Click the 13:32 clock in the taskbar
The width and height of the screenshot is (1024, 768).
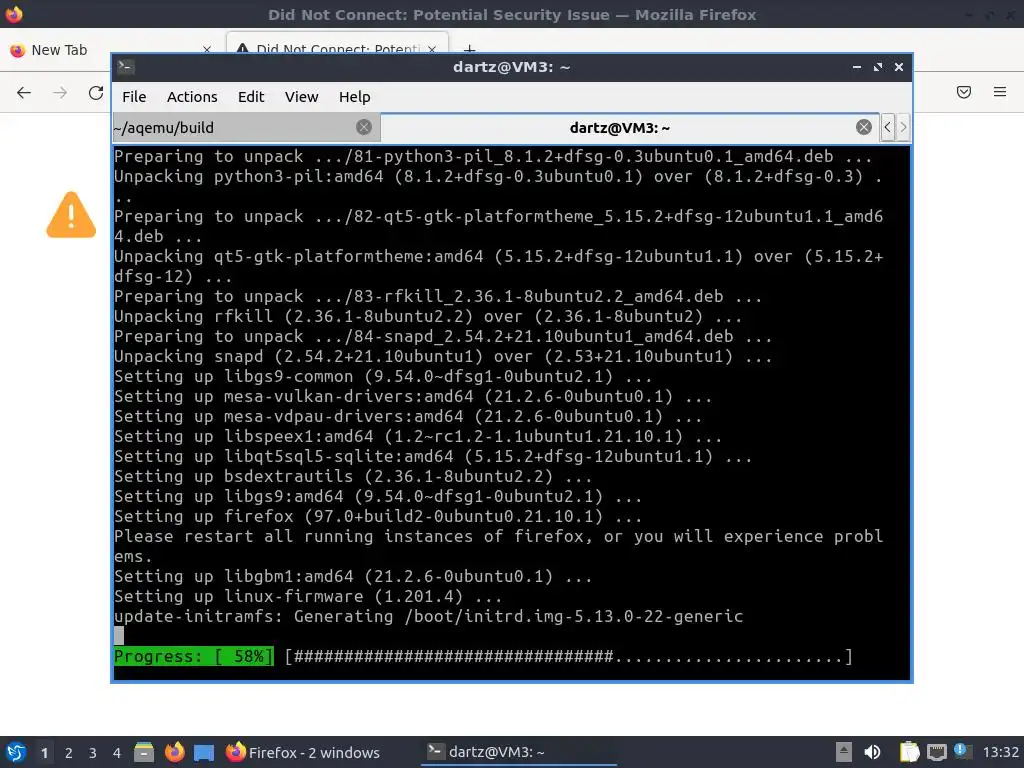point(1000,752)
